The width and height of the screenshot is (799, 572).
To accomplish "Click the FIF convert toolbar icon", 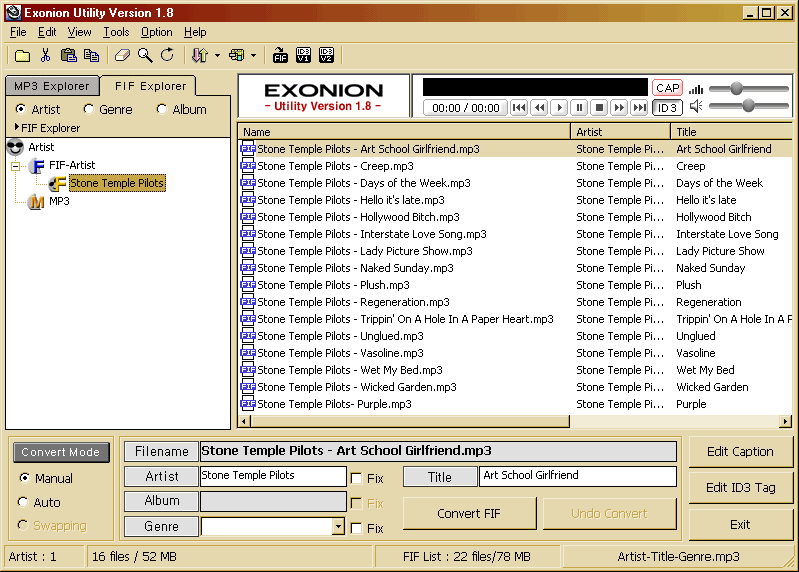I will click(x=280, y=55).
